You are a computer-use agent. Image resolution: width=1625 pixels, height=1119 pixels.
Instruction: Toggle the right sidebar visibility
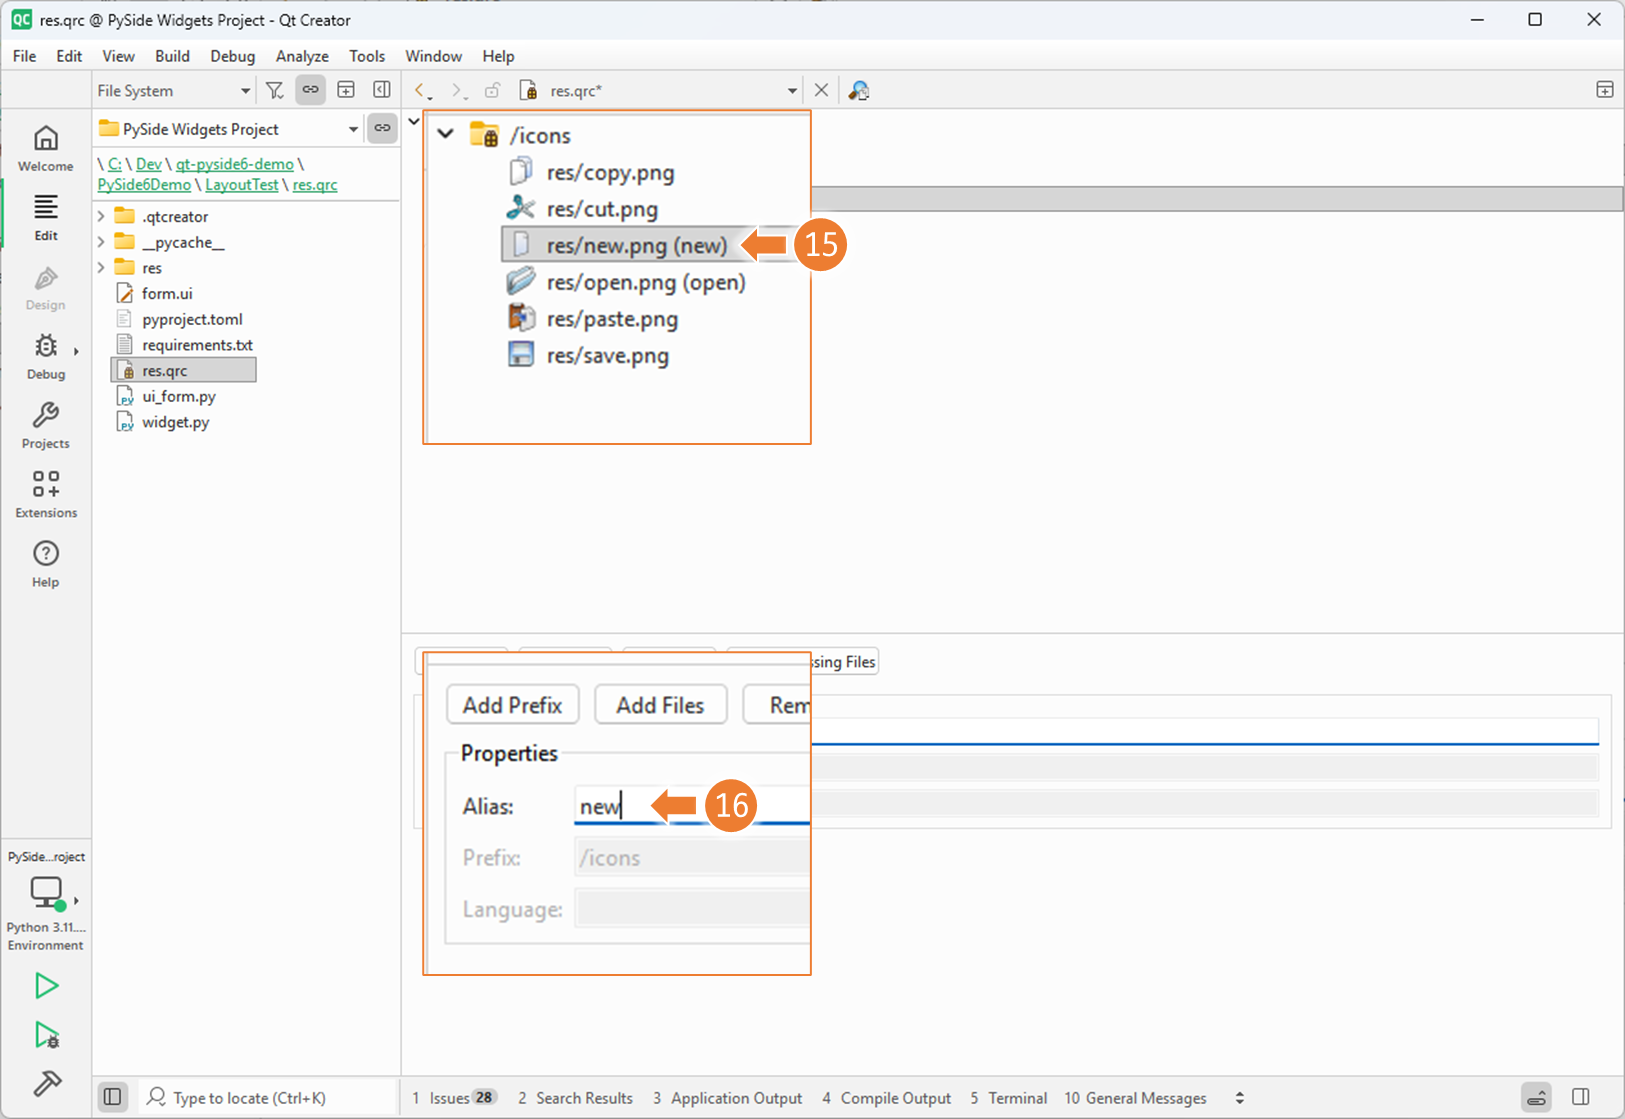pos(1581,1097)
